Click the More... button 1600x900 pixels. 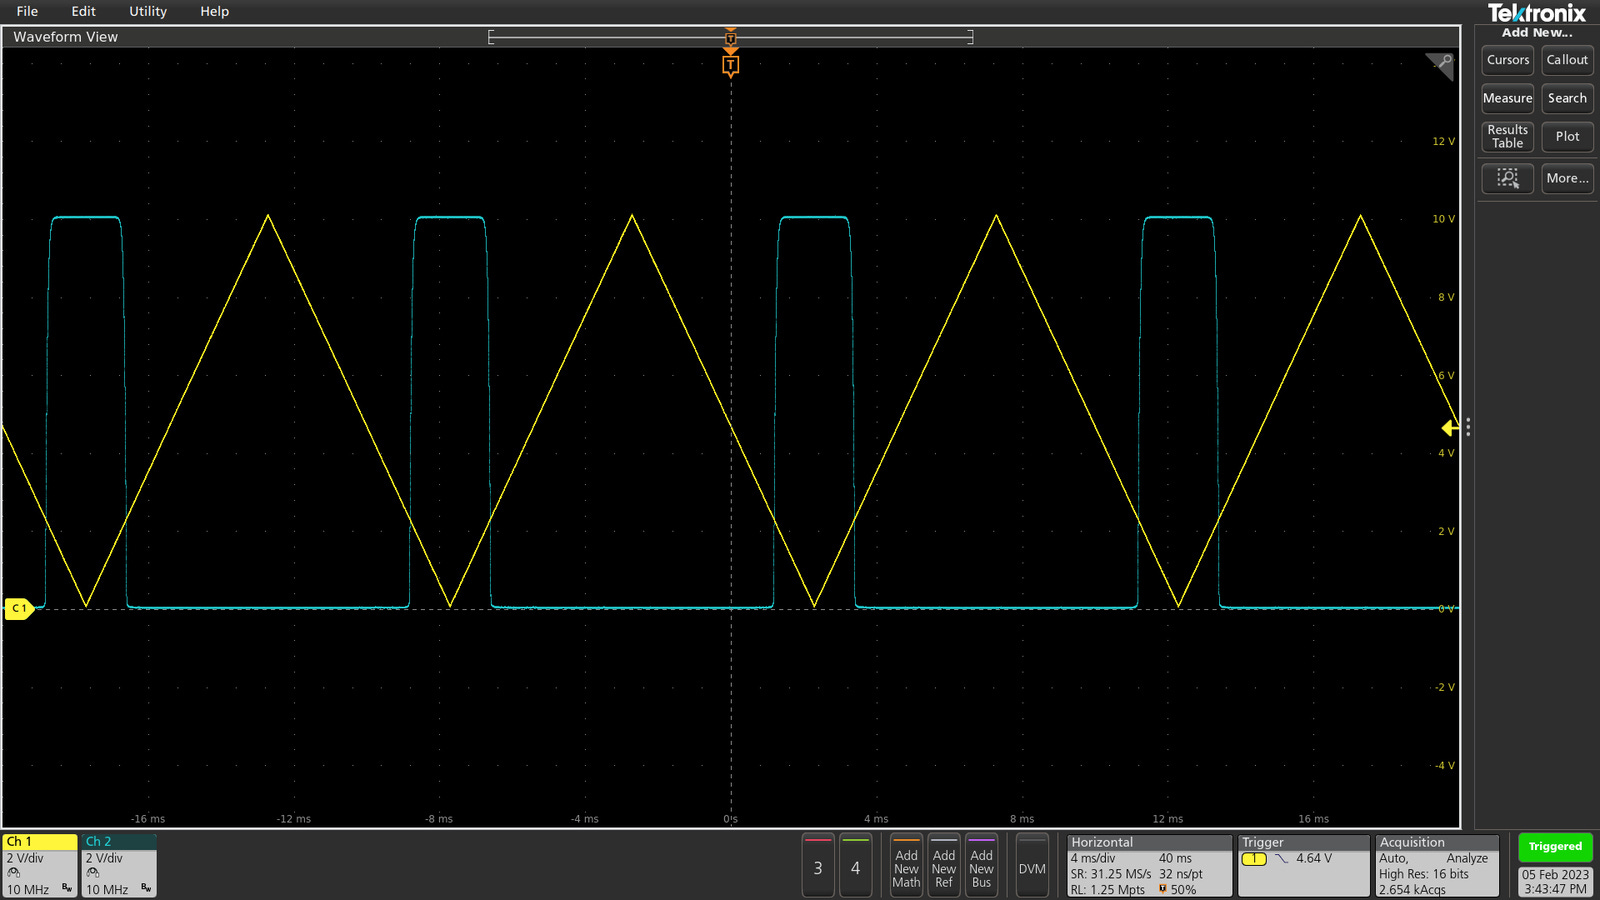[x=1566, y=178]
